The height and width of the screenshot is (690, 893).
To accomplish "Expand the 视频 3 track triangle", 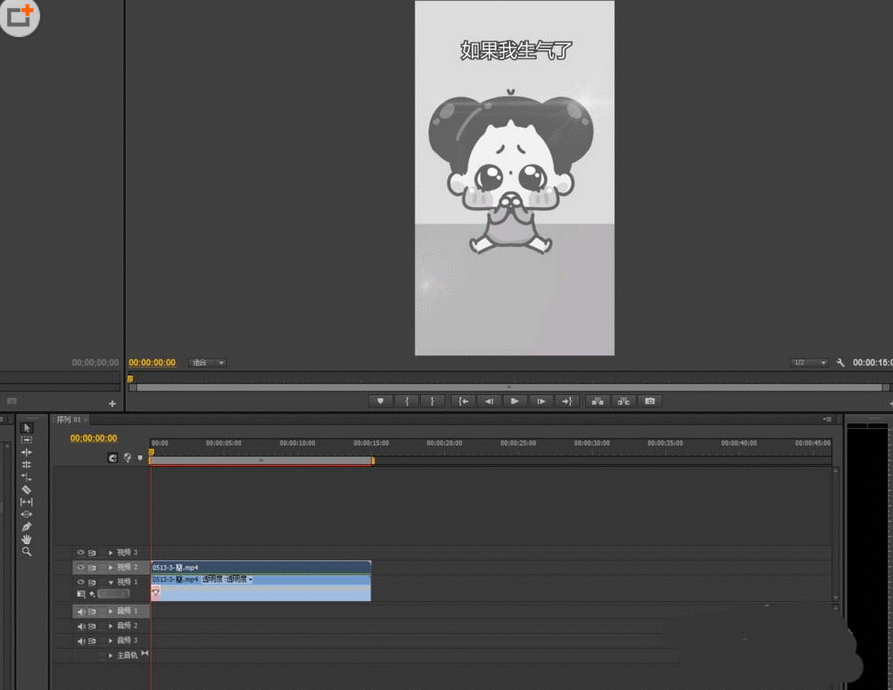I will 111,552.
